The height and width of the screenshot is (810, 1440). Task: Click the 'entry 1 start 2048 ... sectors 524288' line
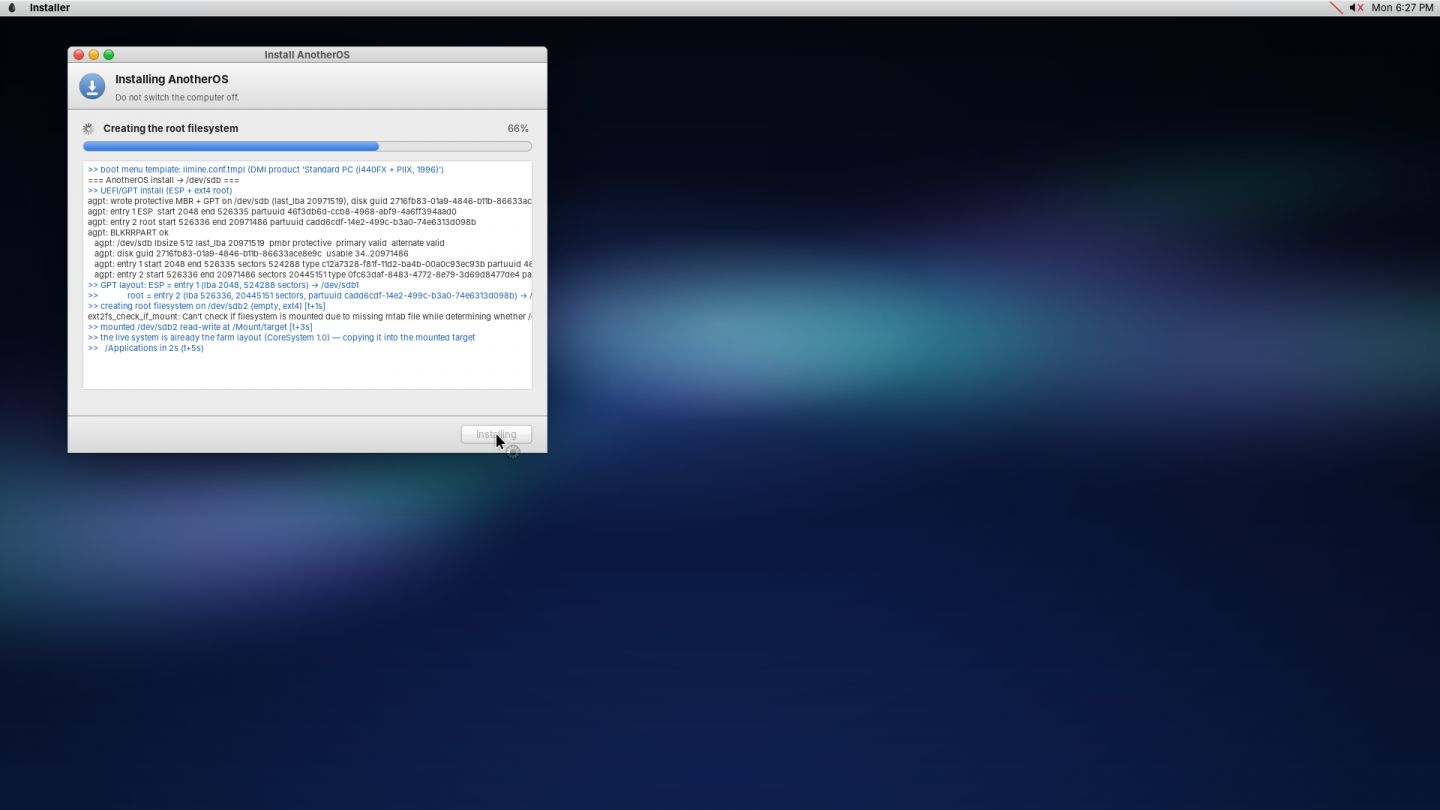[x=313, y=264]
